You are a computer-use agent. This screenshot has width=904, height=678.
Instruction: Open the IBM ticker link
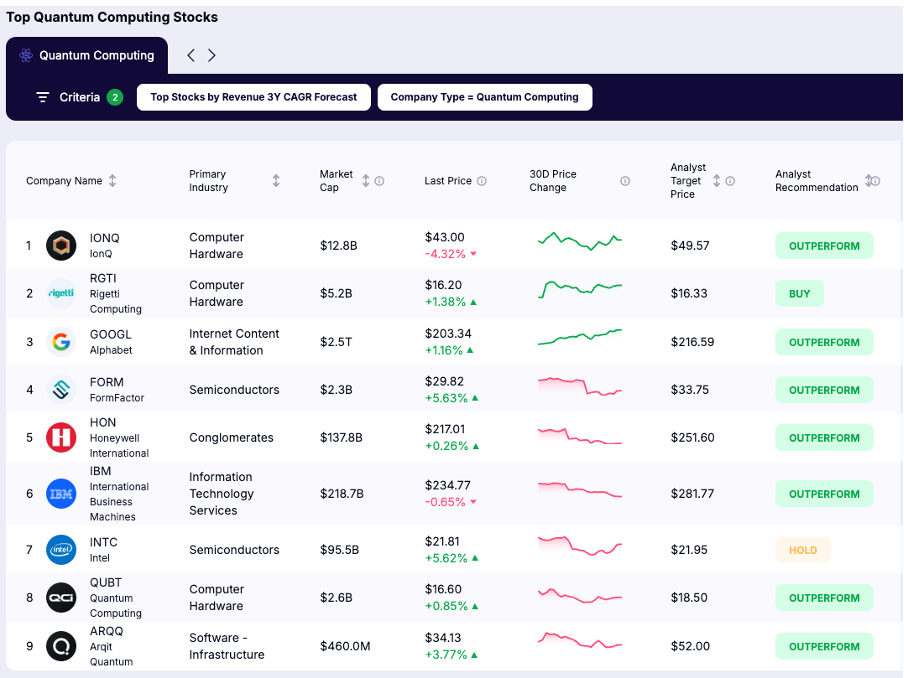click(x=100, y=471)
